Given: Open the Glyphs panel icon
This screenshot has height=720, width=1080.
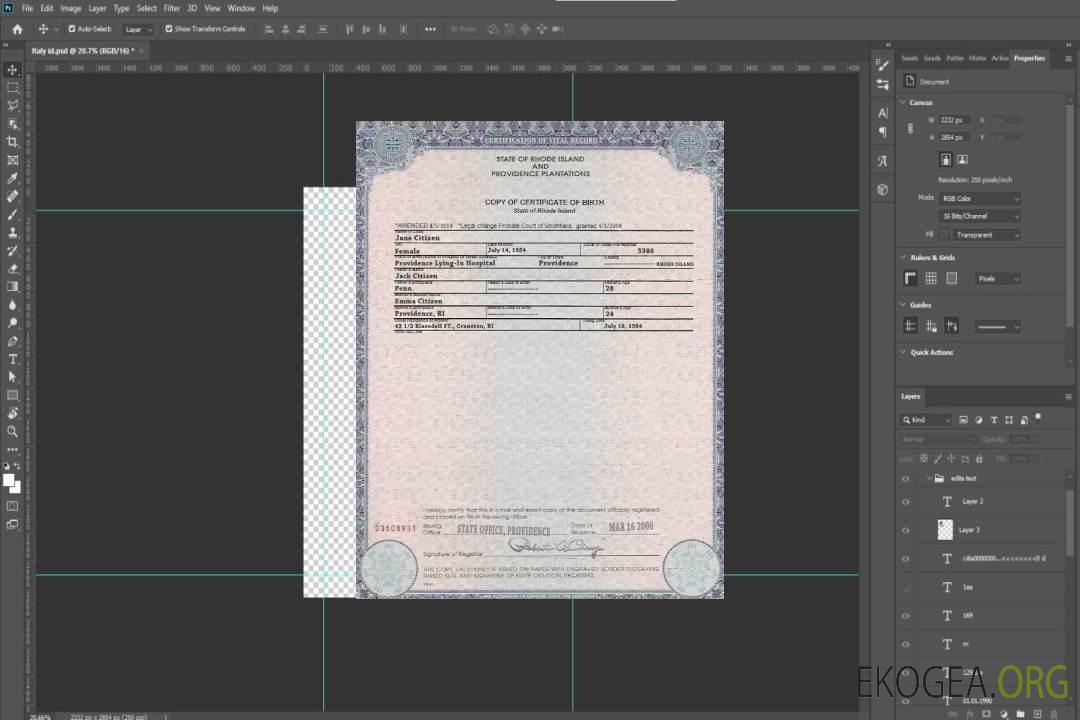Looking at the screenshot, I should coord(883,161).
